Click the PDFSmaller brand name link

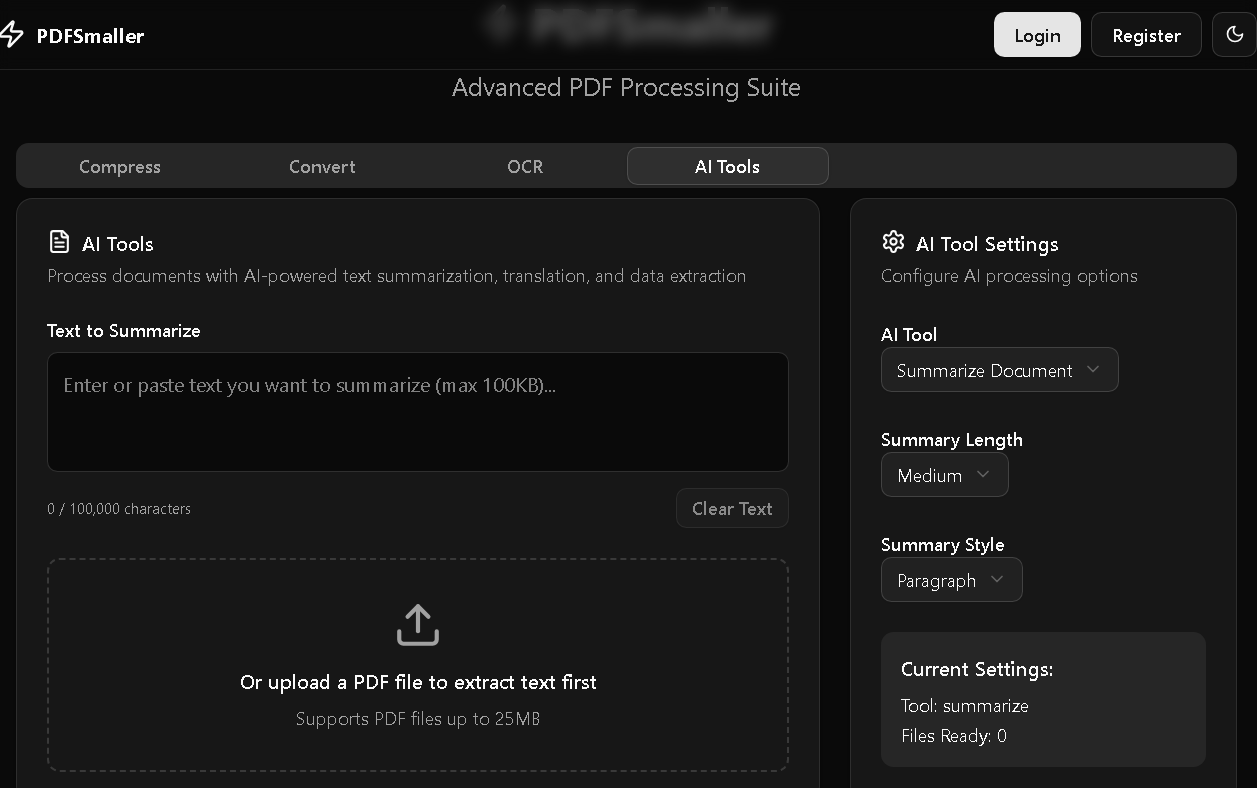coord(90,35)
